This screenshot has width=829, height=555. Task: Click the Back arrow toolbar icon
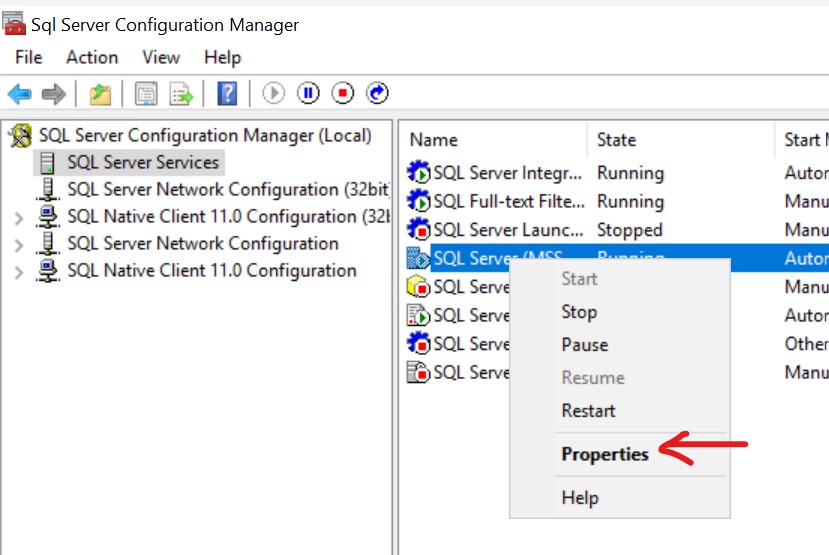20,94
